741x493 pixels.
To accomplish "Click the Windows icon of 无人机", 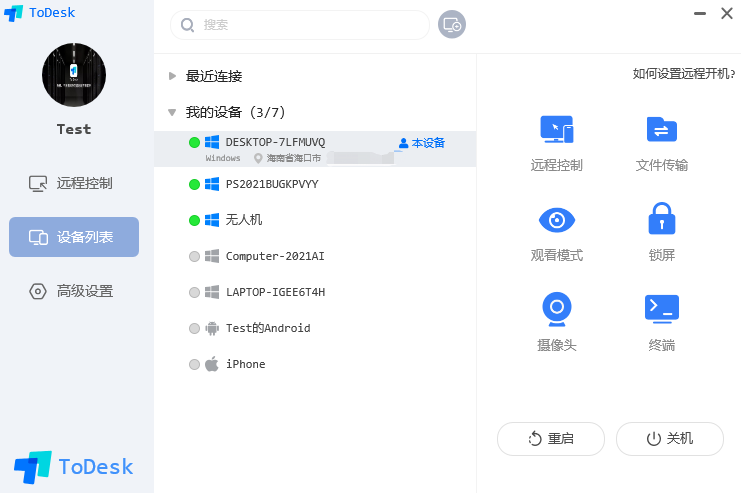I will (212, 220).
